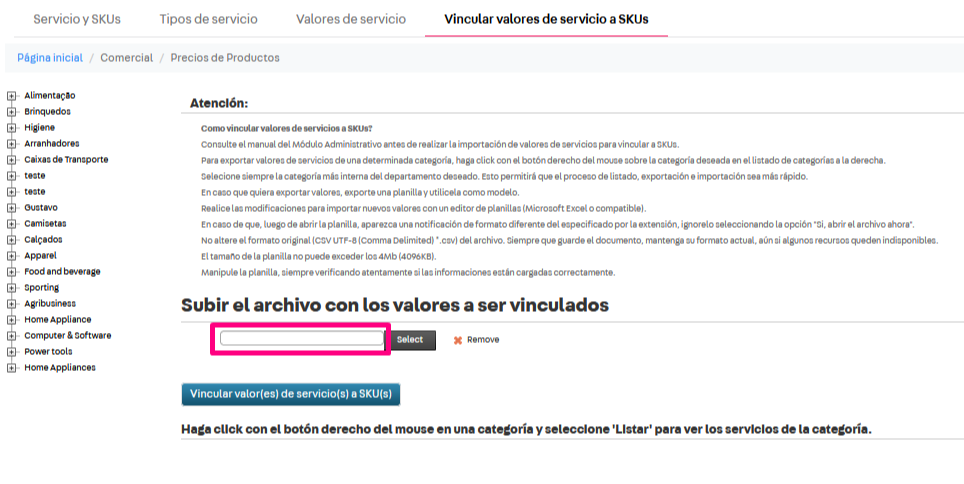Click the red X Remove icon
The width and height of the screenshot is (964, 484).
tap(458, 340)
